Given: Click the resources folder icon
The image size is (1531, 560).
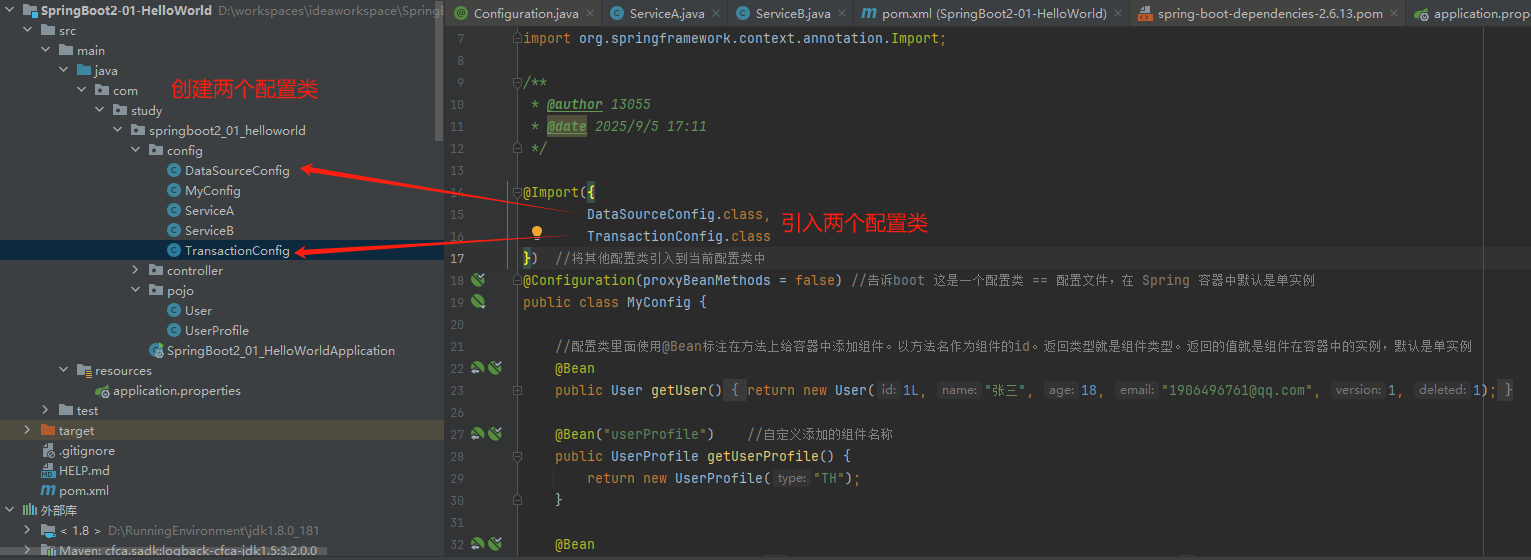Looking at the screenshot, I should [x=84, y=370].
